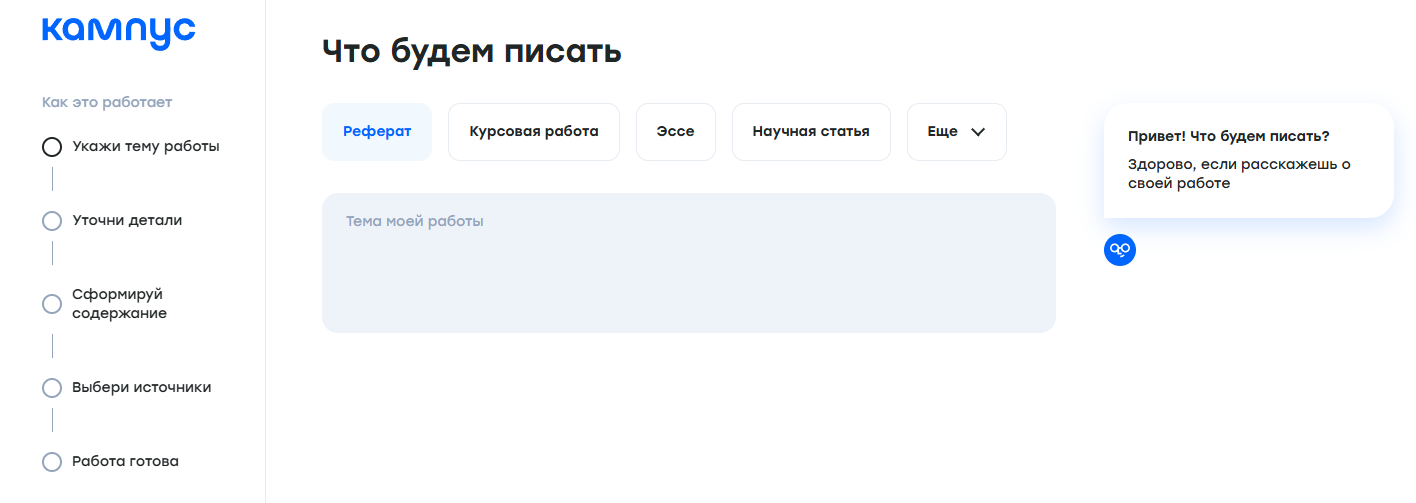Click the Работа готова step circle
This screenshot has width=1416, height=503.
click(x=52, y=462)
